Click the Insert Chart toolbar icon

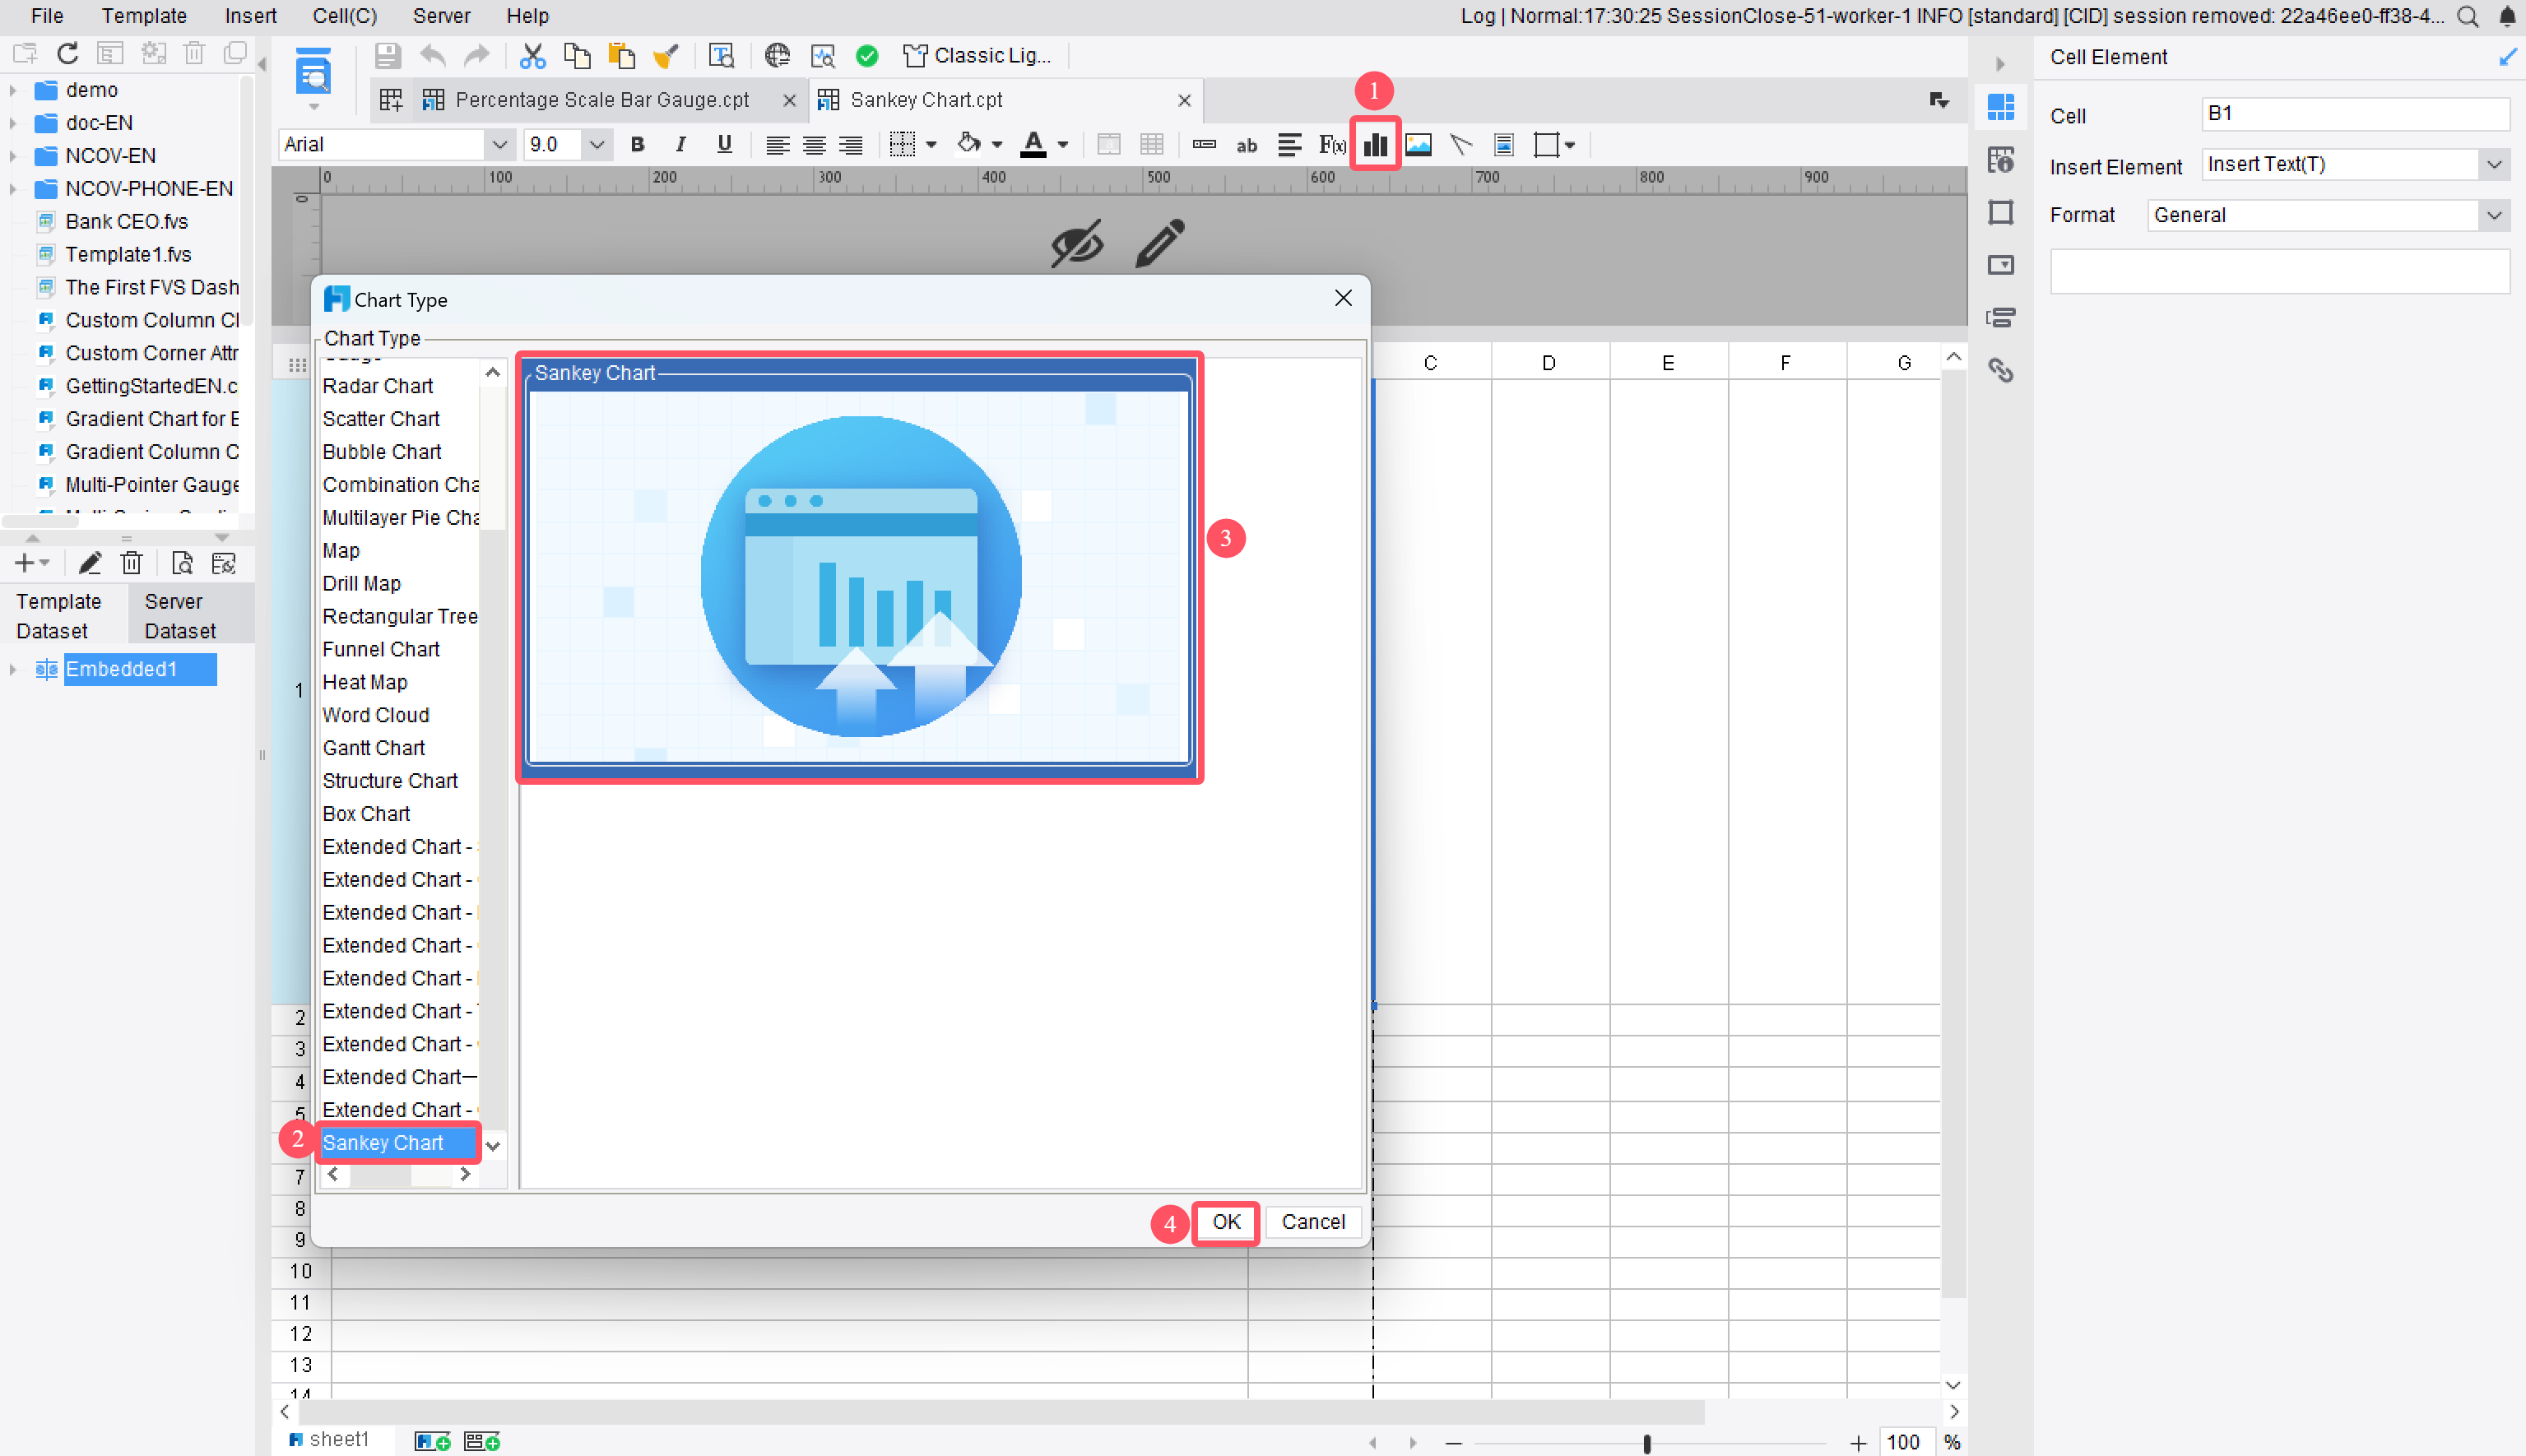1375,145
